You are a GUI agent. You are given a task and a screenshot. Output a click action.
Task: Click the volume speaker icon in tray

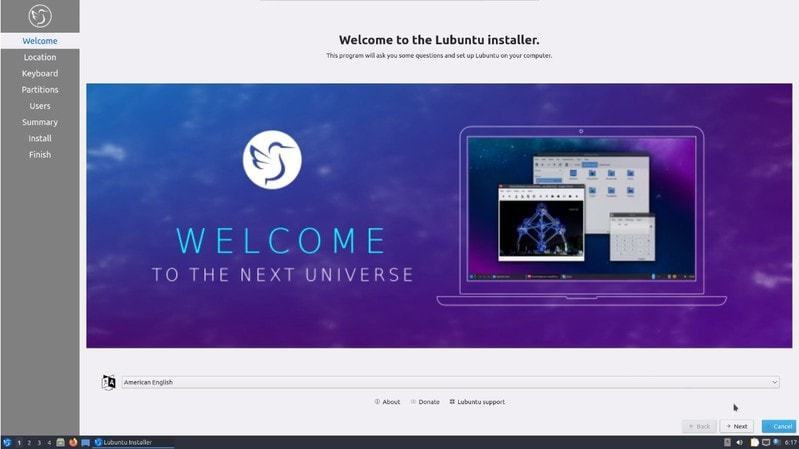(x=740, y=441)
